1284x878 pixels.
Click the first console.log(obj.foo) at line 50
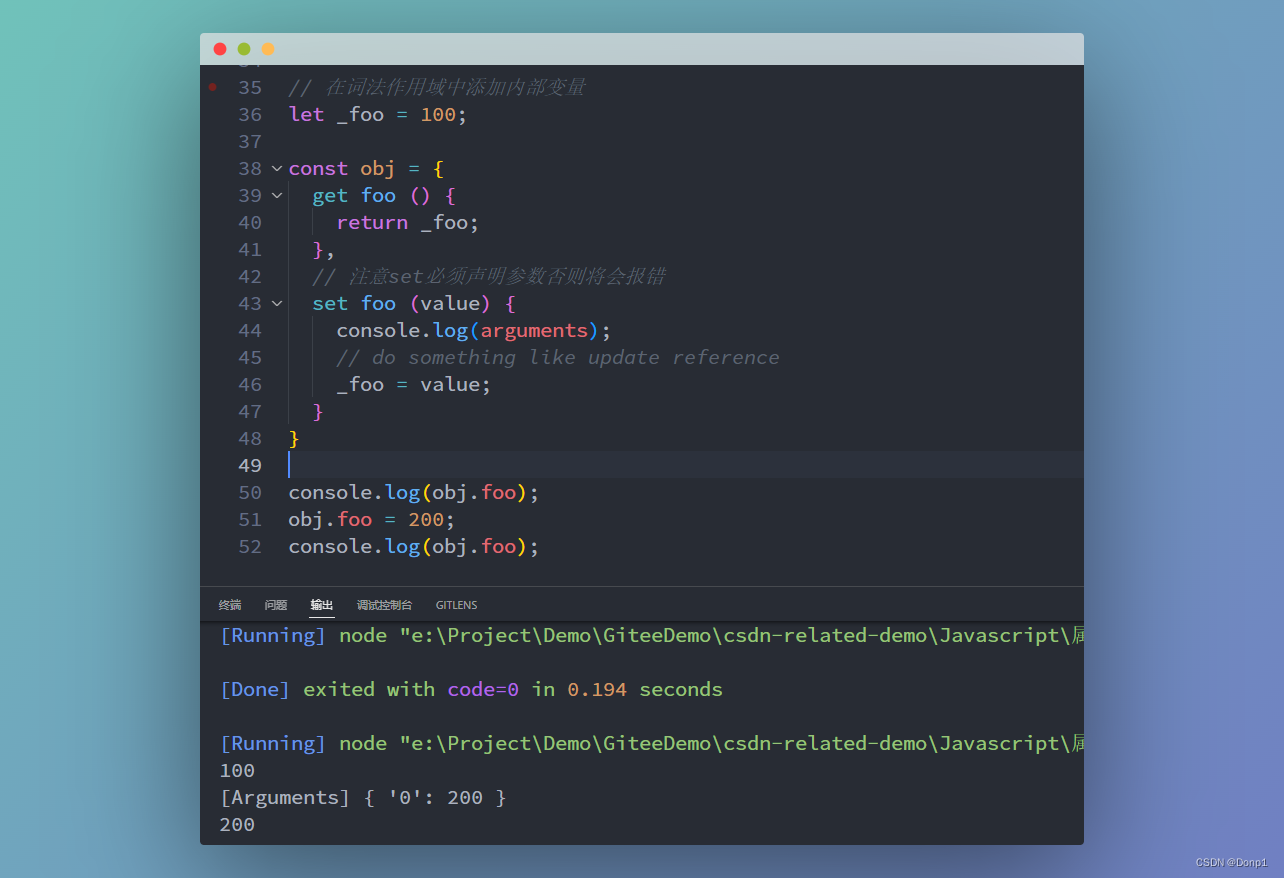tap(414, 492)
